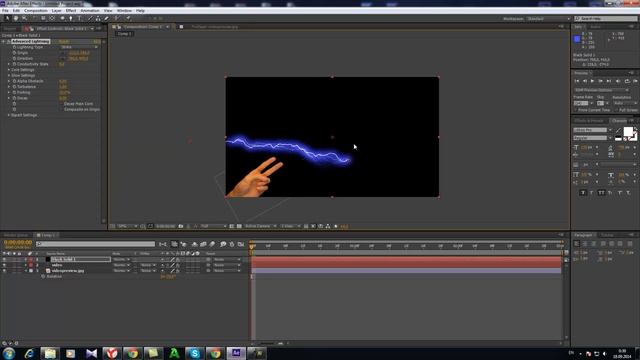Toggle the Advanced Lightning effect fx switch
This screenshot has height=360, width=640.
pyautogui.click(x=9, y=42)
